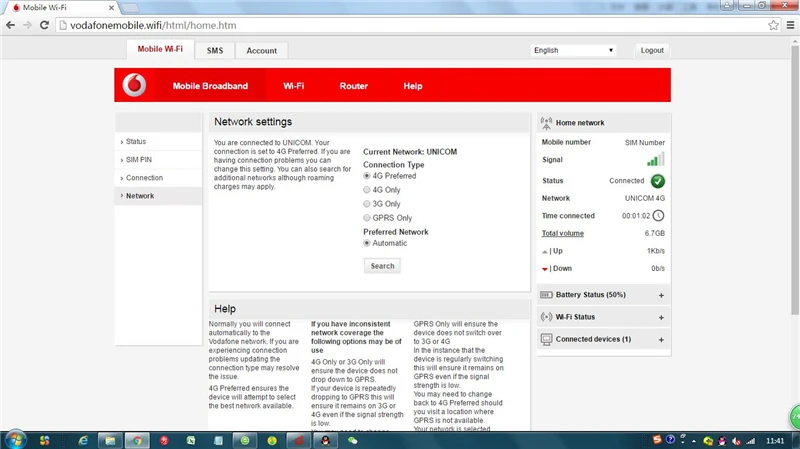This screenshot has height=449, width=800.
Task: Click the Network settings heading
Action: click(253, 122)
